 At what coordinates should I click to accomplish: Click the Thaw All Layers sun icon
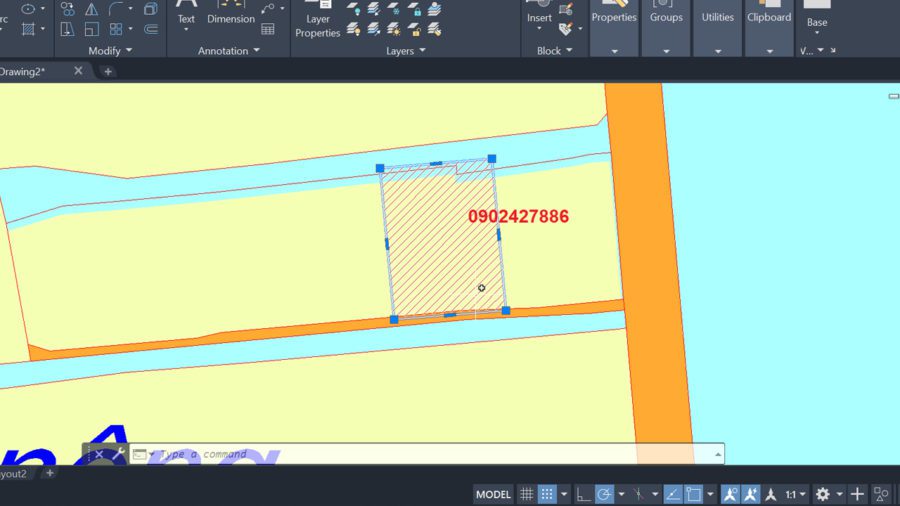click(x=394, y=29)
